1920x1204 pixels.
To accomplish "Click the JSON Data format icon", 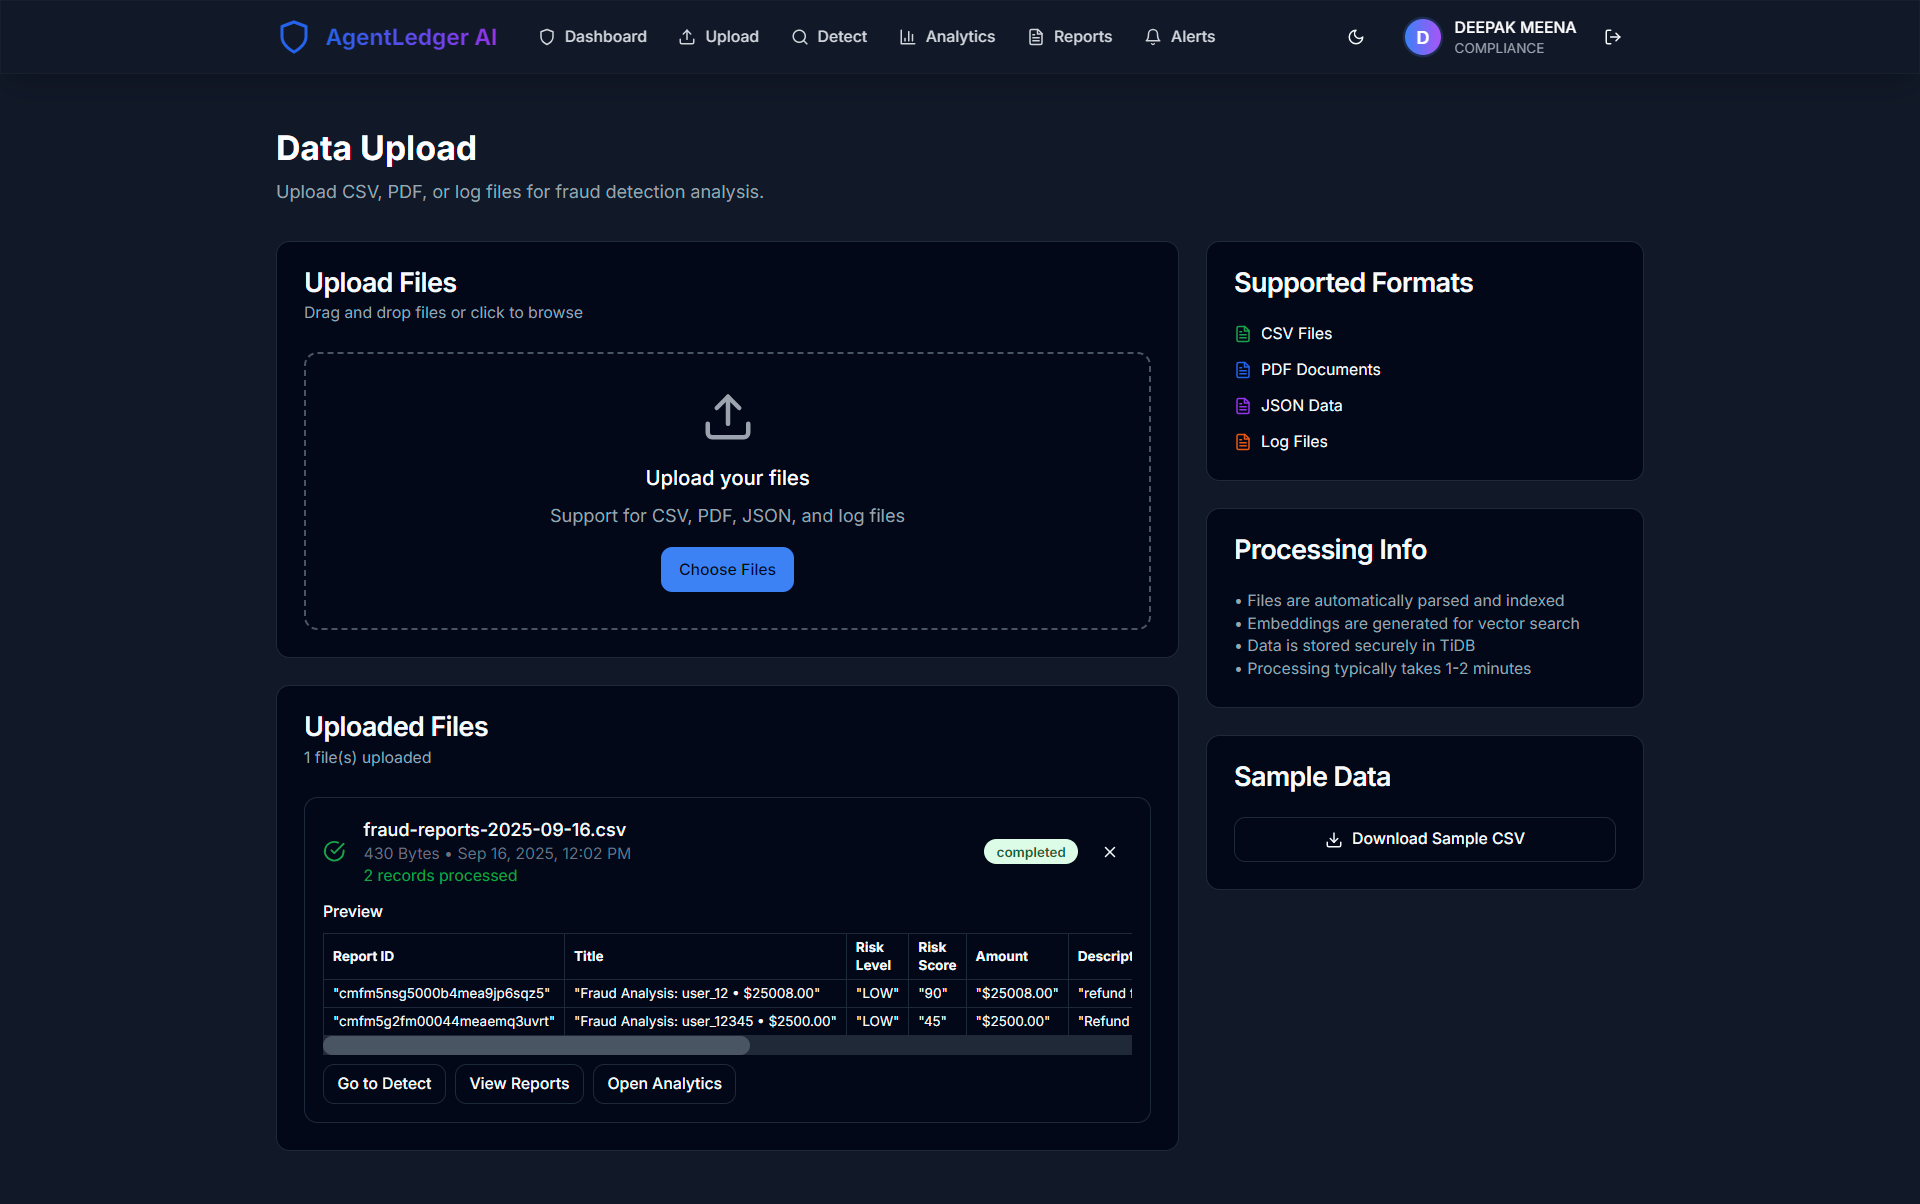I will pos(1243,406).
